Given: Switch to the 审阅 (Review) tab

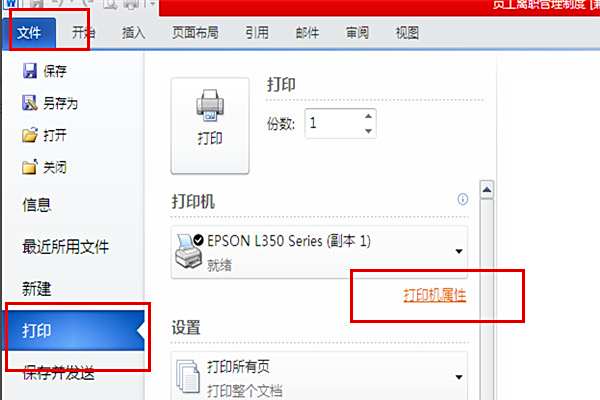Looking at the screenshot, I should (x=357, y=33).
